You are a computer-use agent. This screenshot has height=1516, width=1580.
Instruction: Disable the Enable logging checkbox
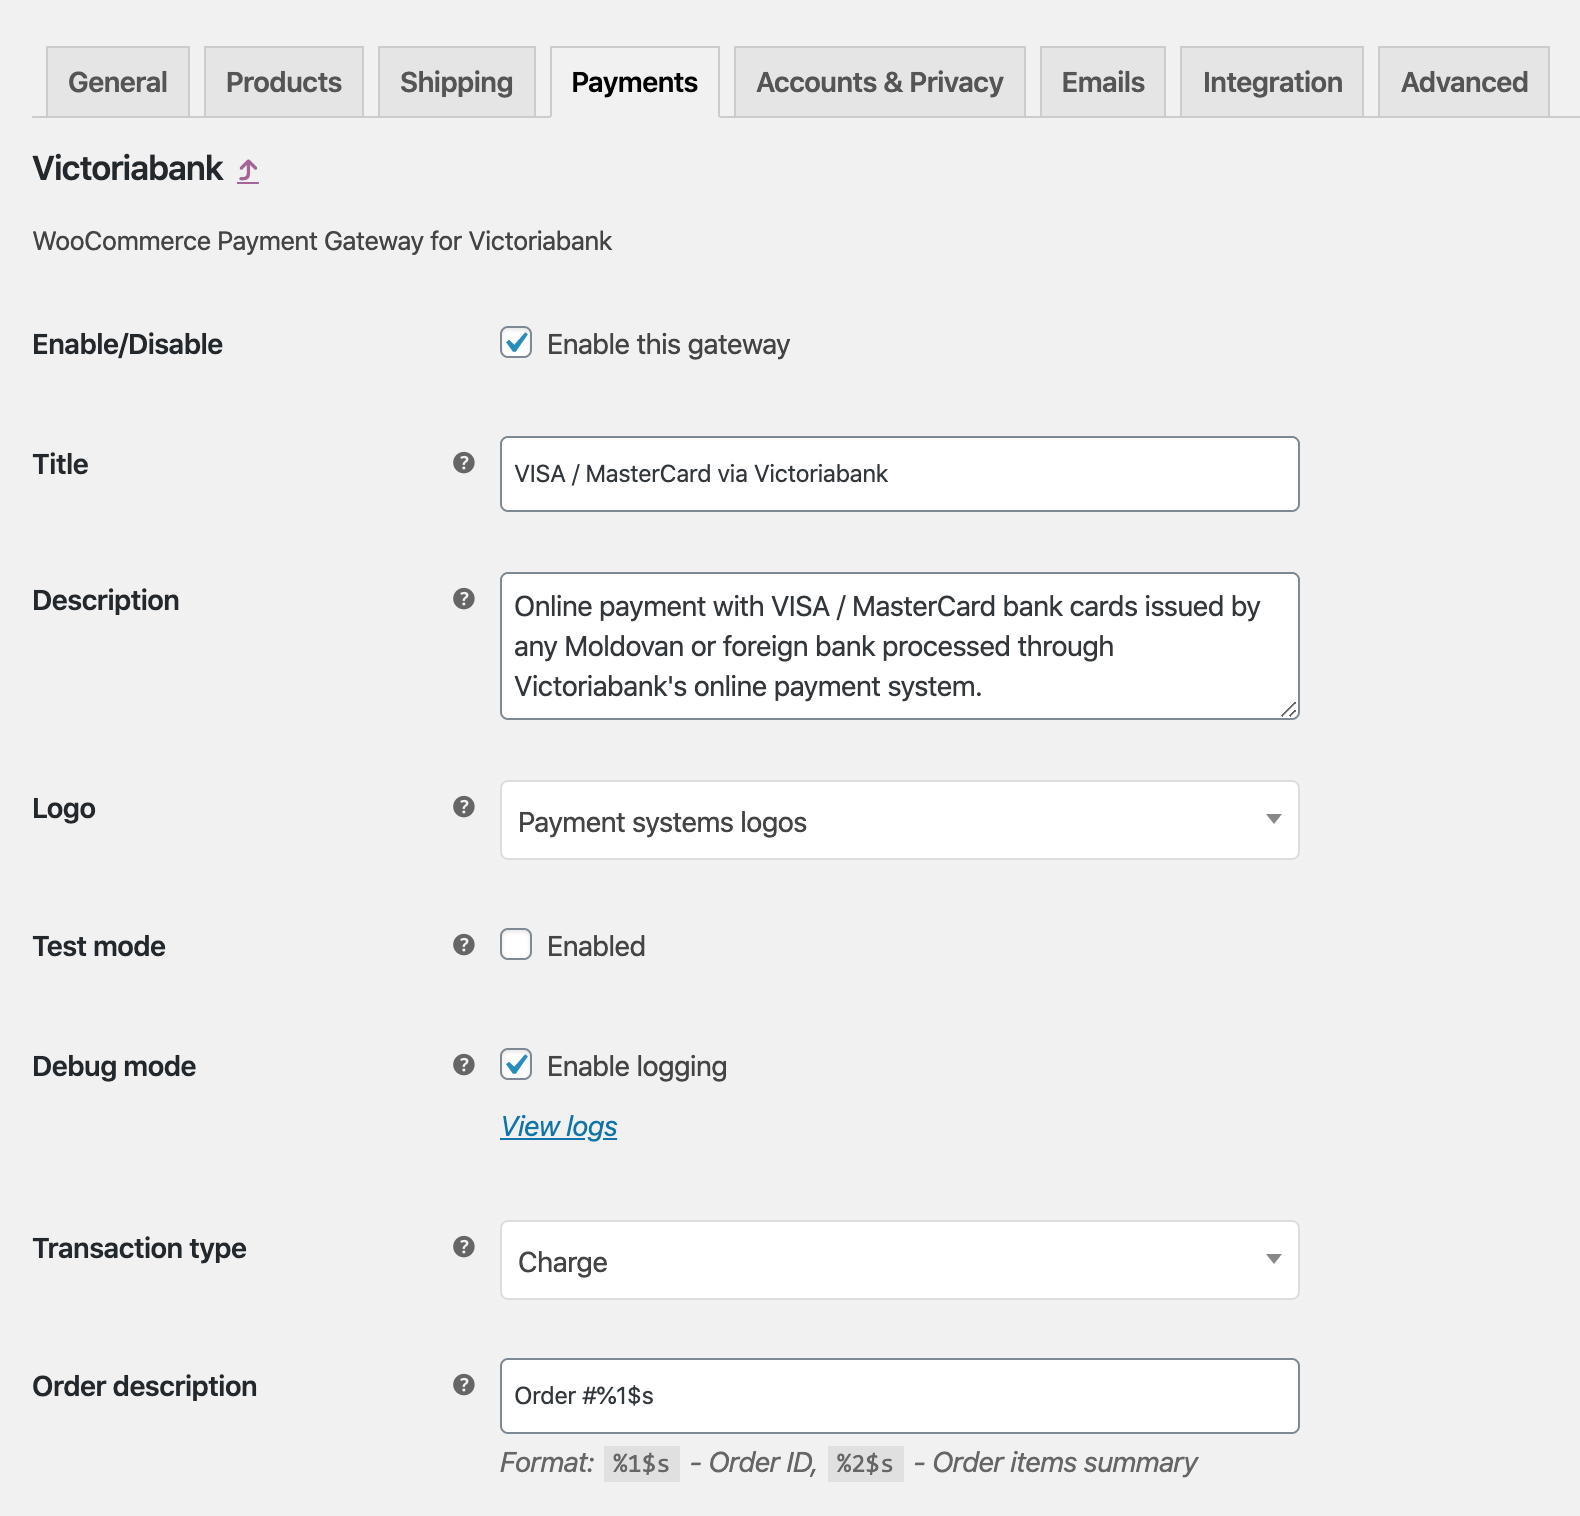pos(516,1065)
